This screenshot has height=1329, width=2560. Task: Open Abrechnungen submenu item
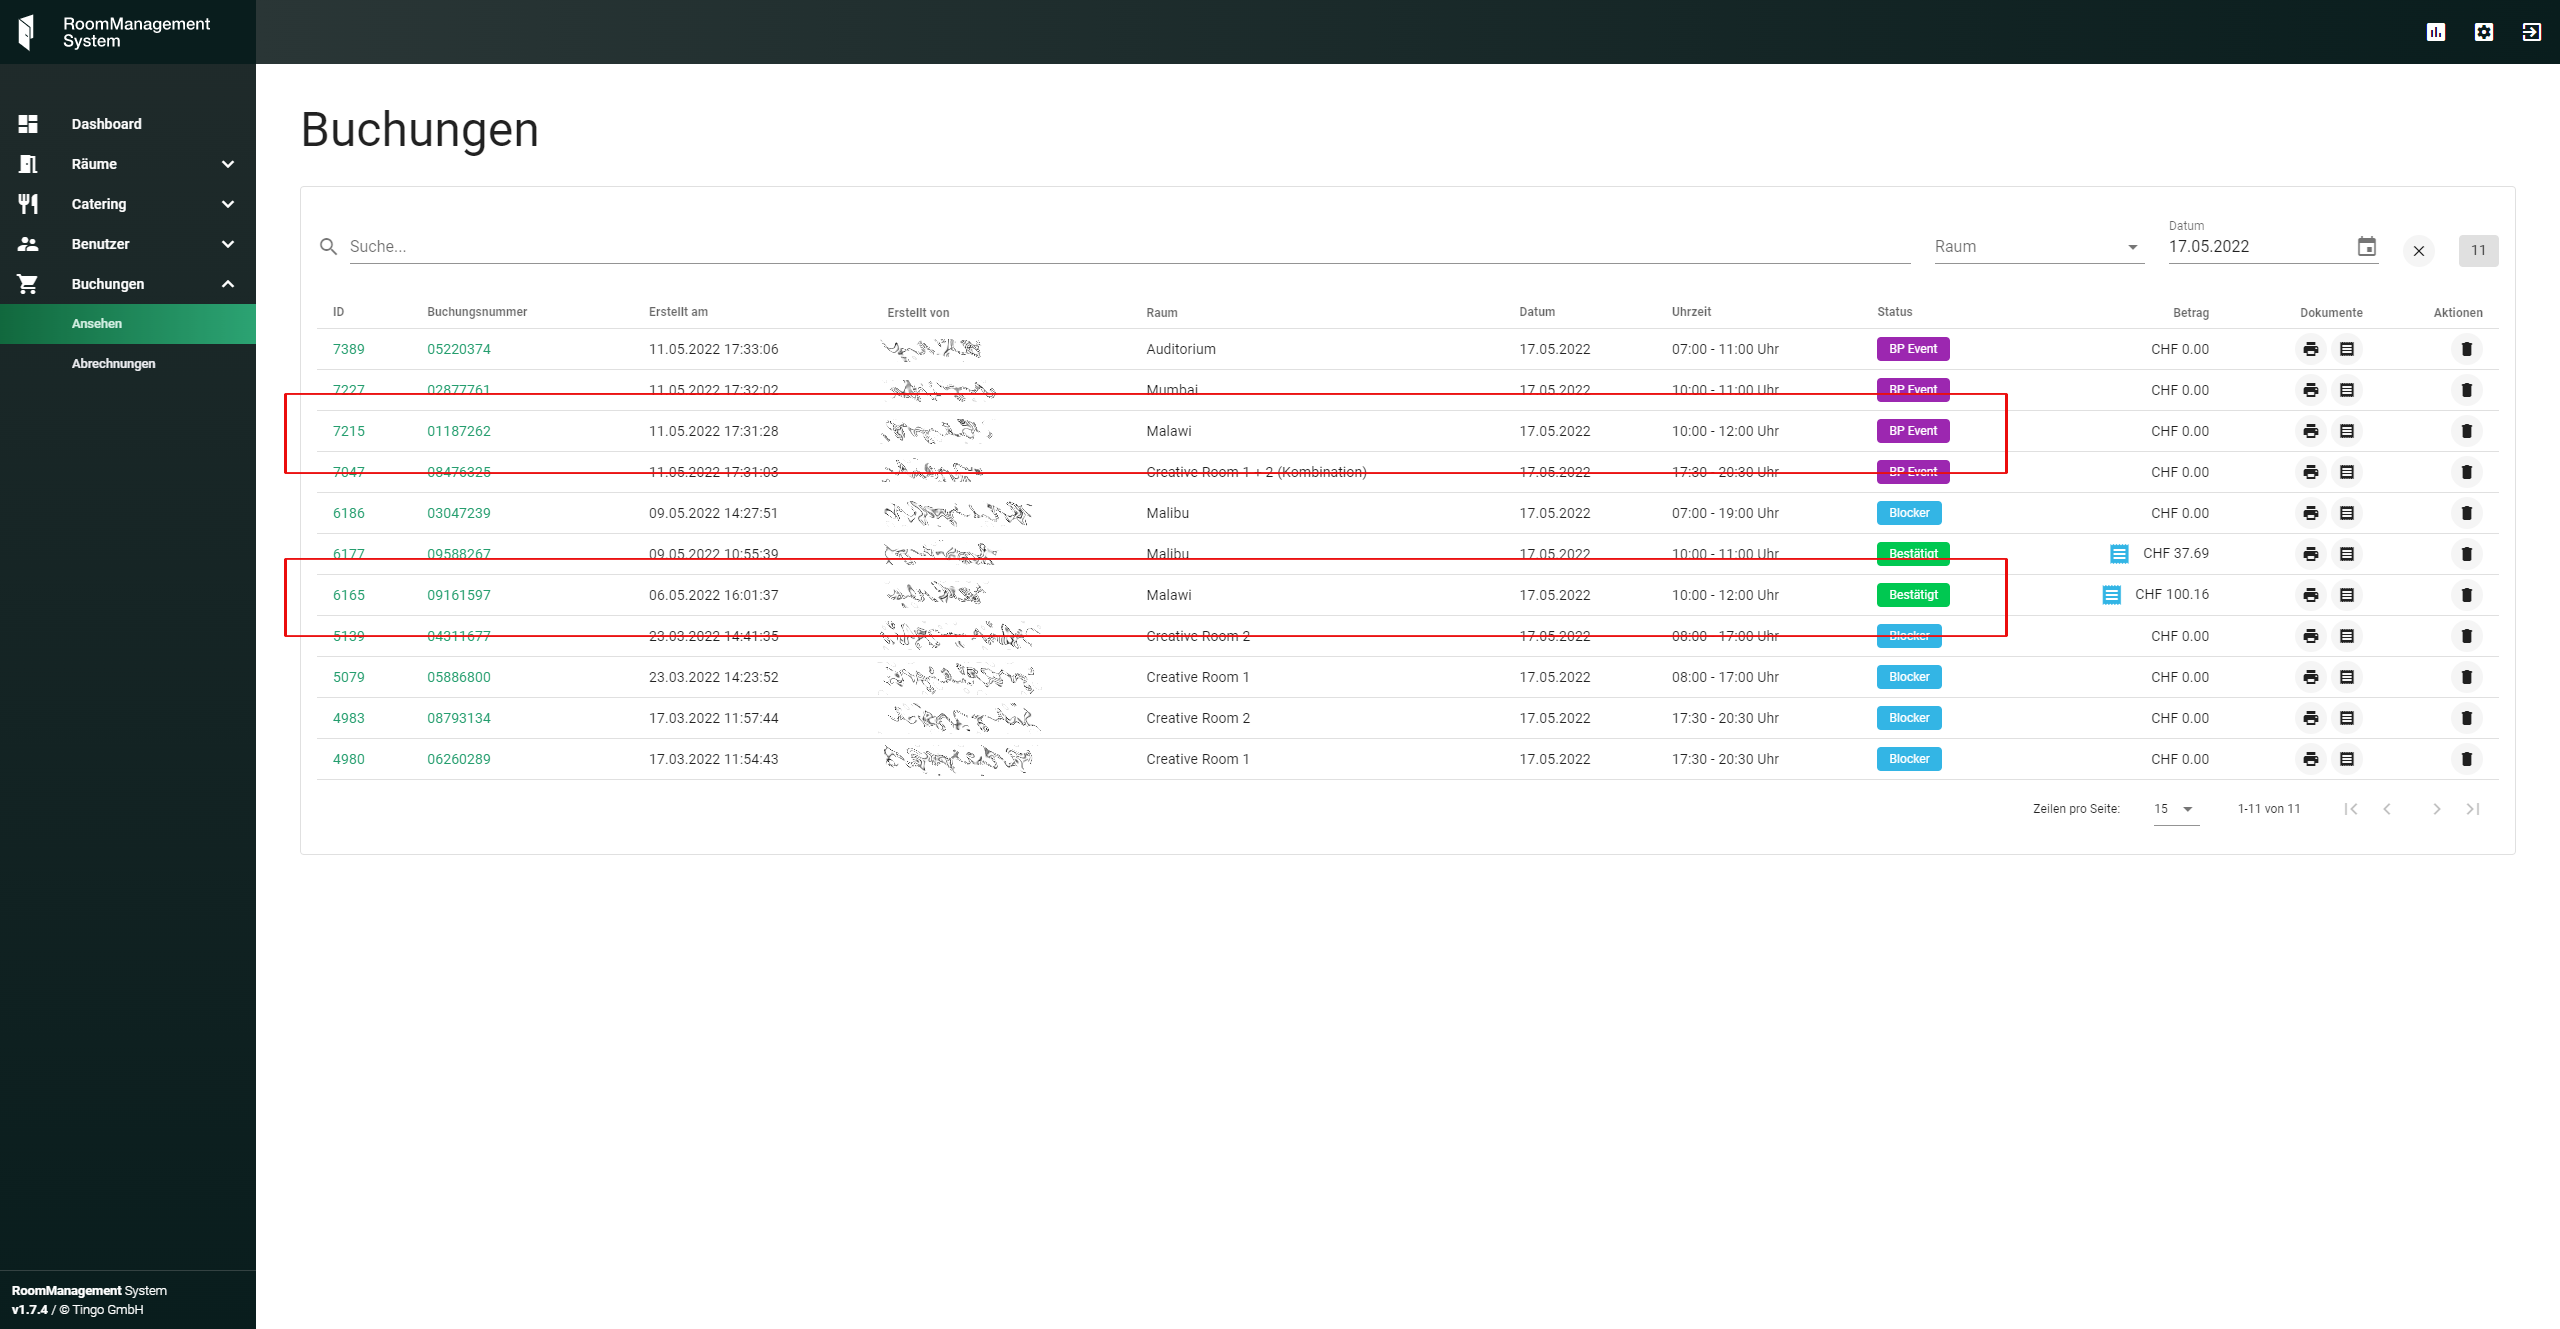(113, 364)
